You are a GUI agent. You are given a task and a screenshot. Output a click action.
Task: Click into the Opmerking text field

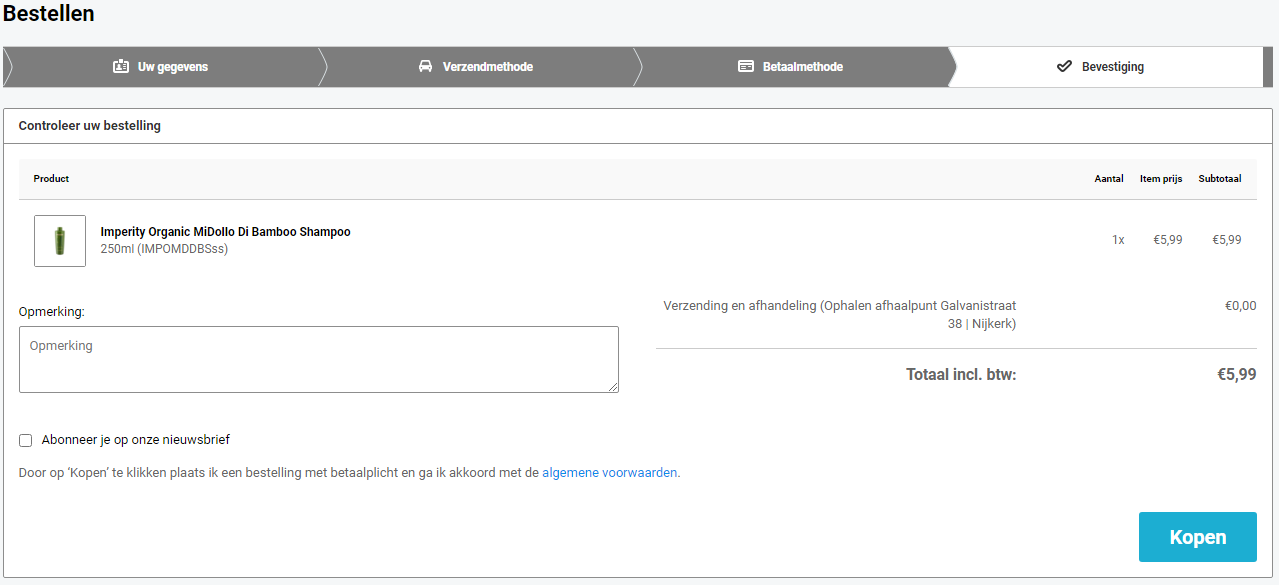point(318,359)
